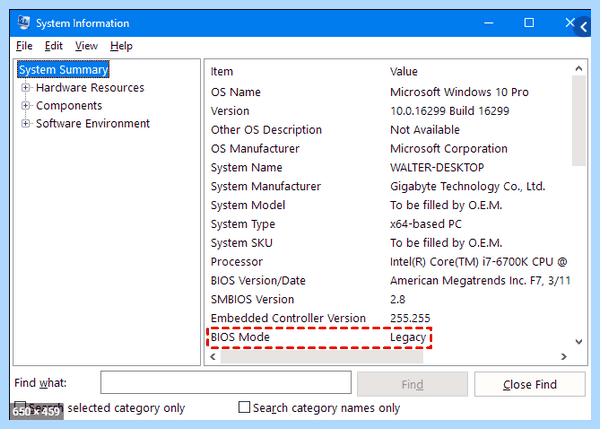Image resolution: width=600 pixels, height=429 pixels.
Task: Click the System Information app icon in title bar
Action: (x=24, y=23)
